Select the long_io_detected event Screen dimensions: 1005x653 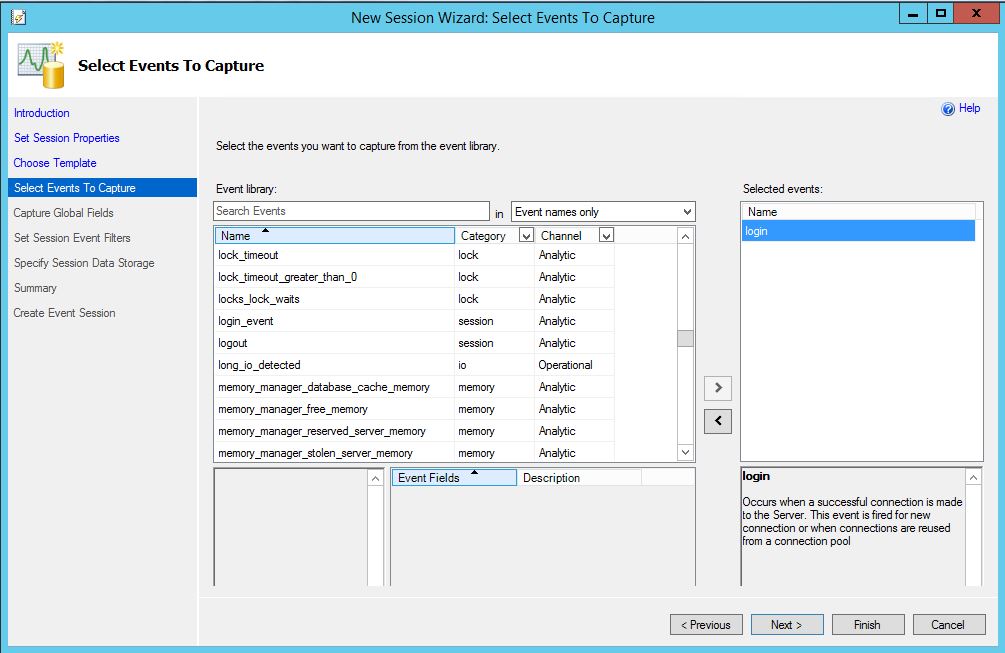tap(414, 365)
